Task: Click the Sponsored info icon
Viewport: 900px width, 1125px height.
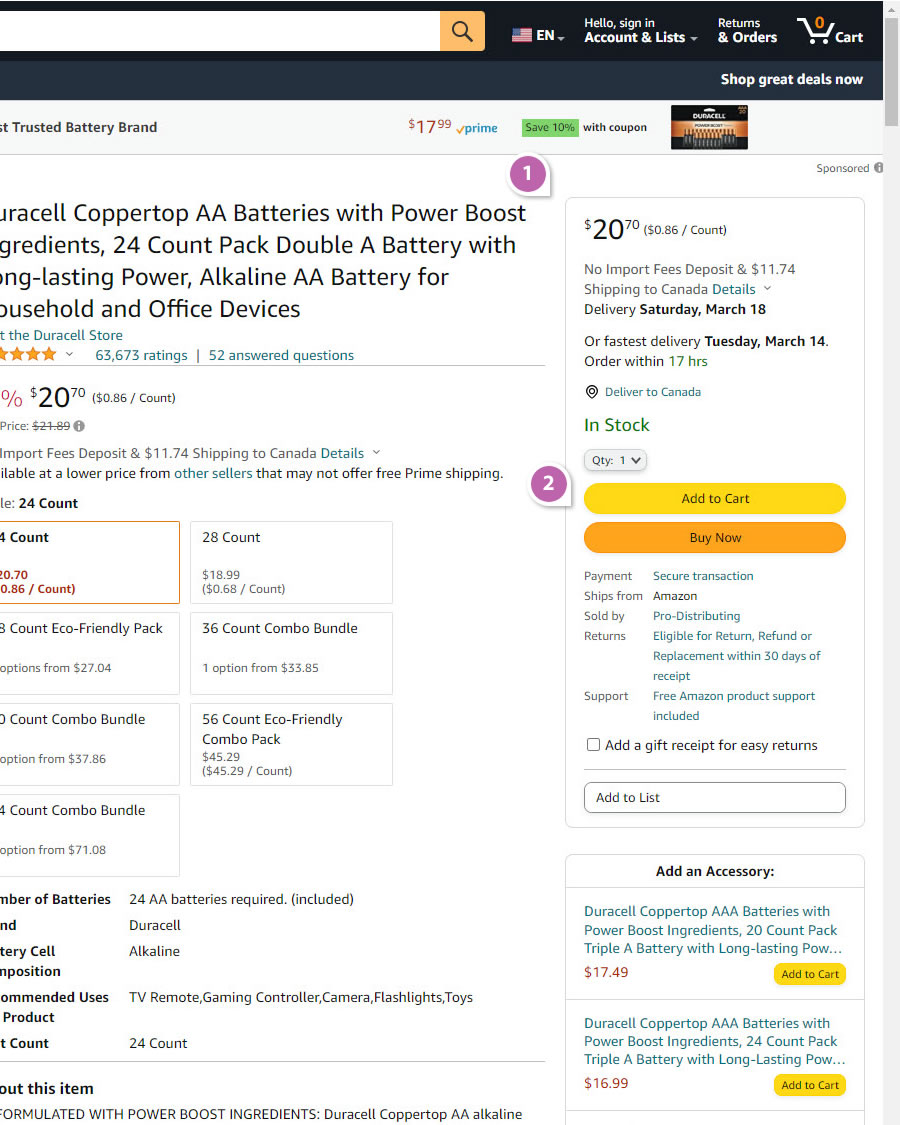Action: pos(878,168)
